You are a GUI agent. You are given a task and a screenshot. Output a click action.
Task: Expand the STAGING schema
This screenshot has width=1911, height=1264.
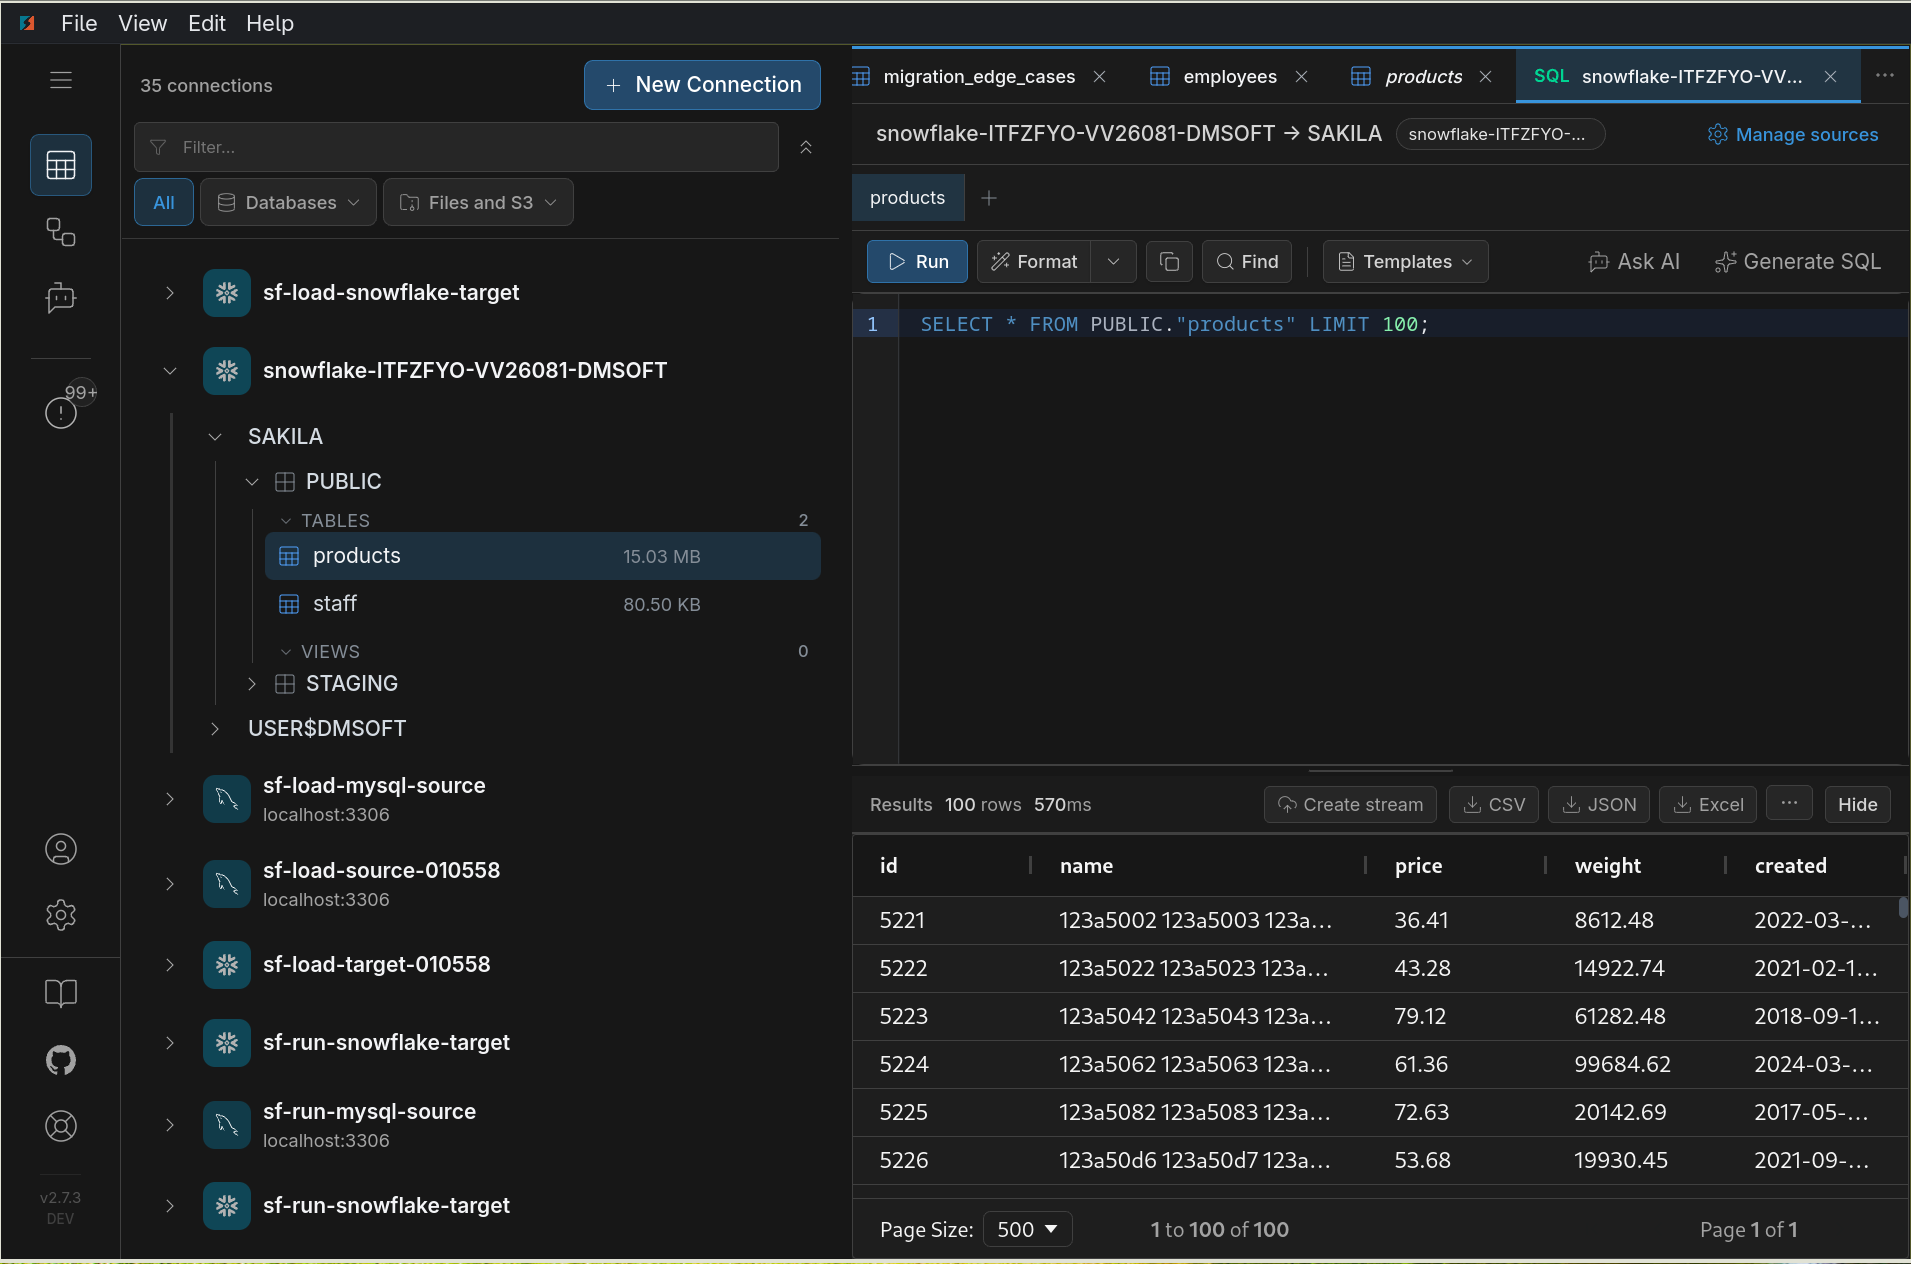click(x=252, y=684)
